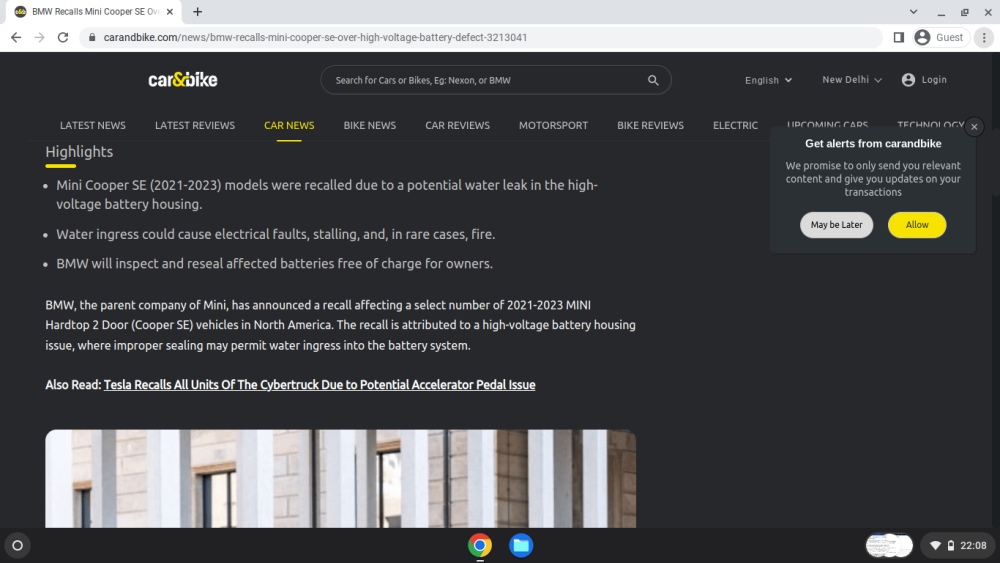Click the battery icon in tray

pyautogui.click(x=950, y=546)
